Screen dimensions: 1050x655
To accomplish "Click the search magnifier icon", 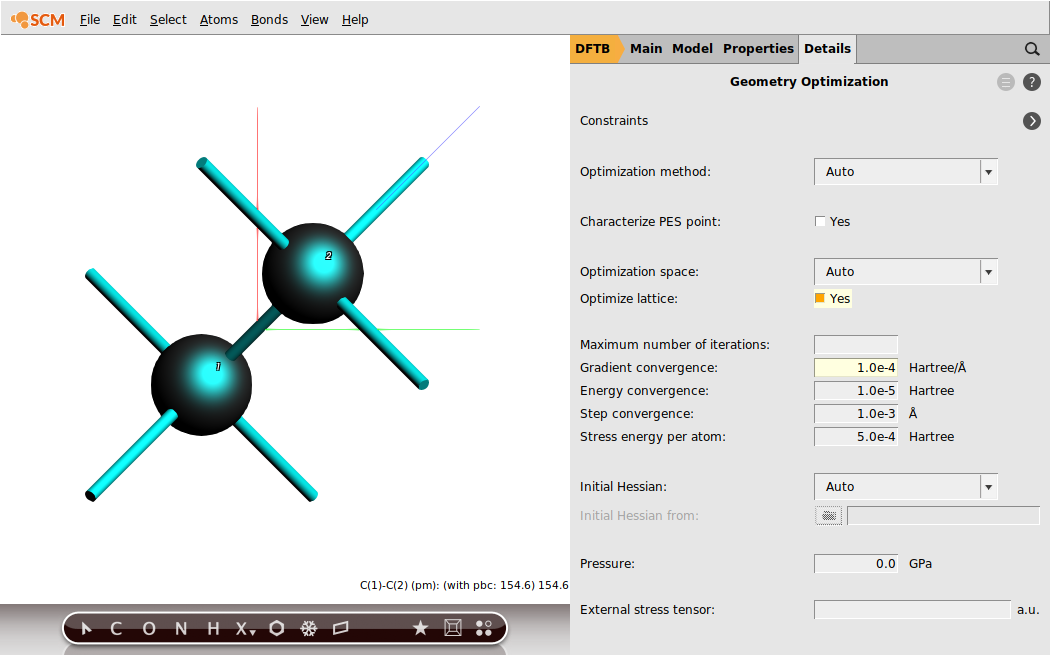I will [1032, 49].
